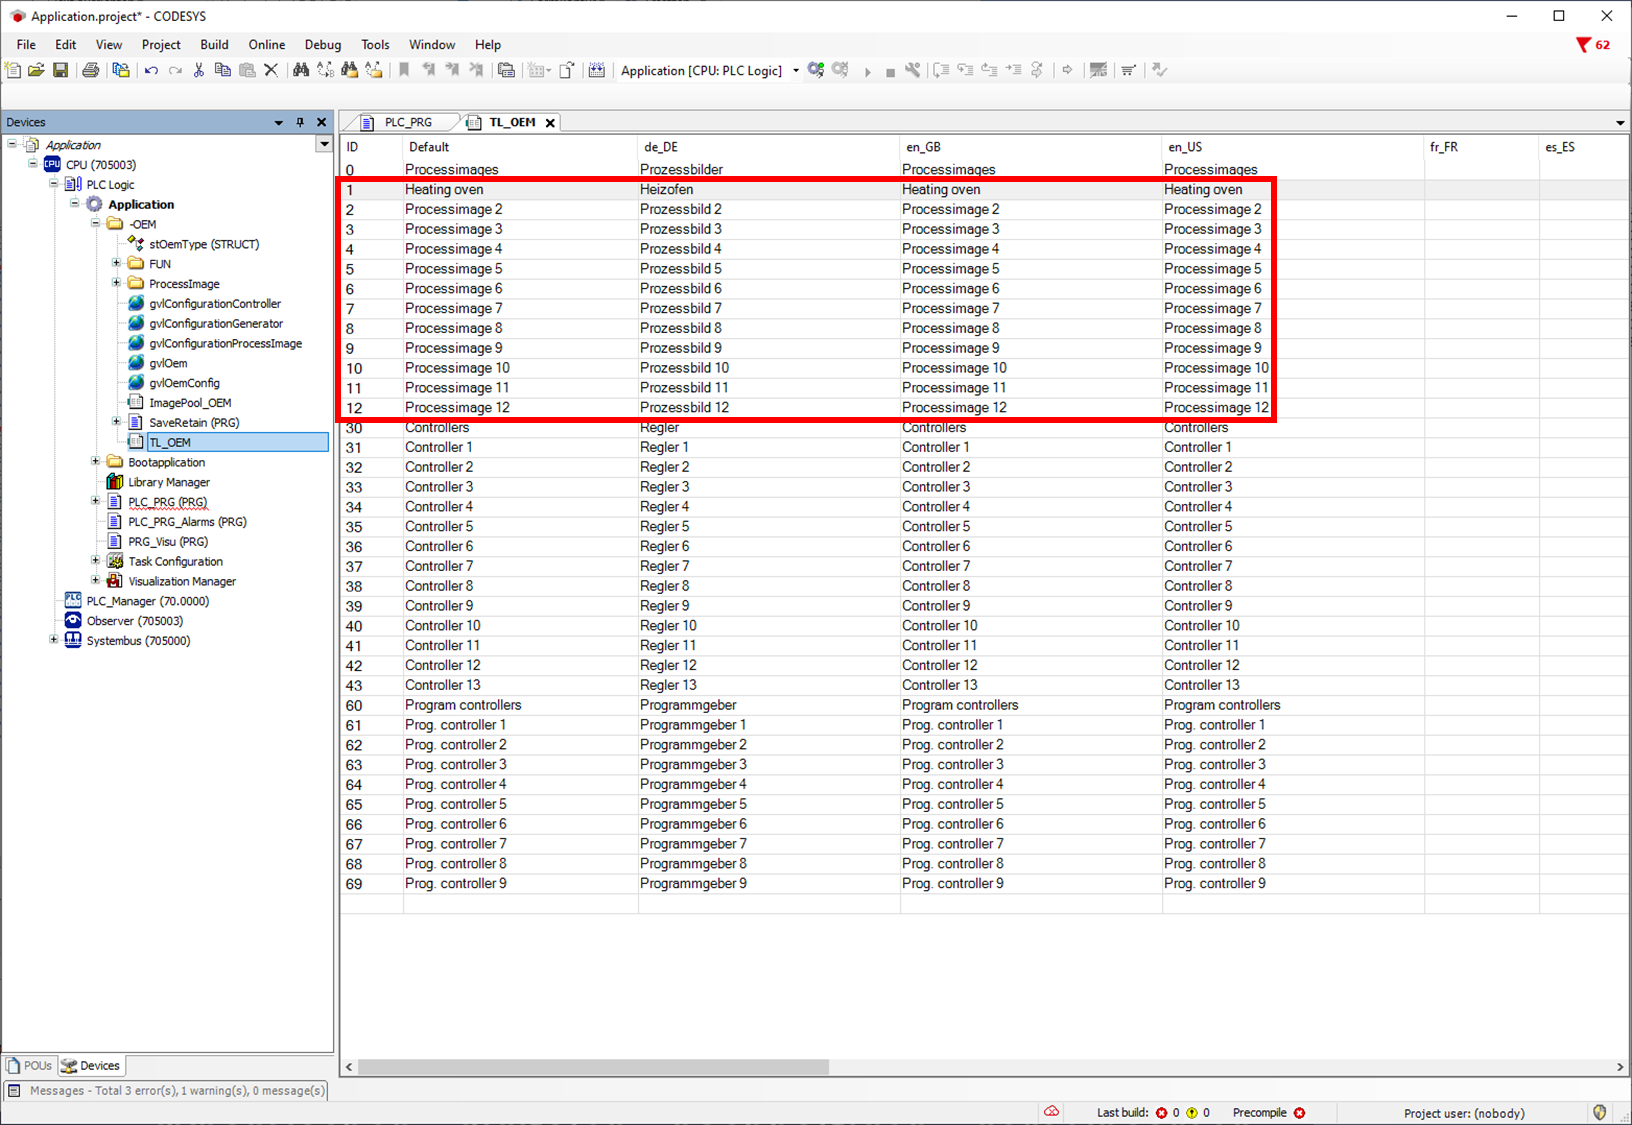This screenshot has height=1125, width=1632.
Task: Click the Login gear icon in toolbar
Action: click(x=816, y=70)
